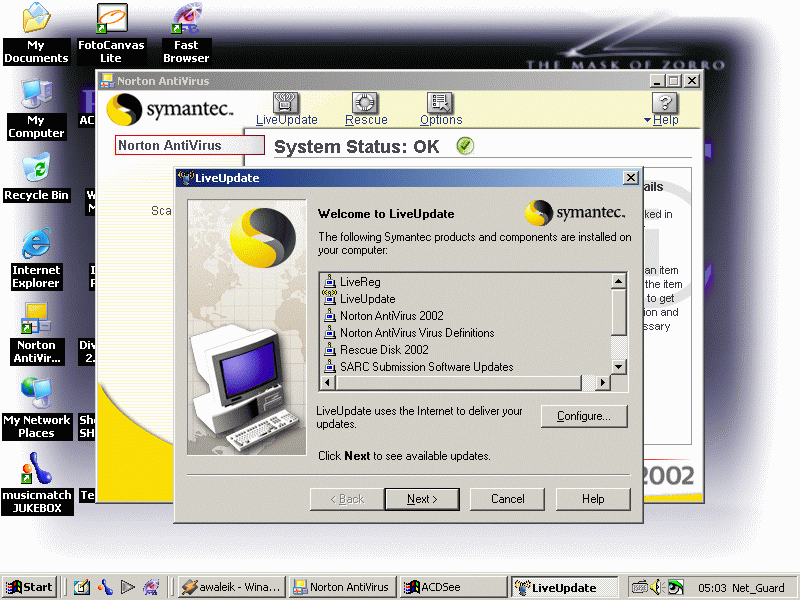This screenshot has width=800, height=600.
Task: Close the LiveUpdate dialog with the X
Action: click(631, 178)
